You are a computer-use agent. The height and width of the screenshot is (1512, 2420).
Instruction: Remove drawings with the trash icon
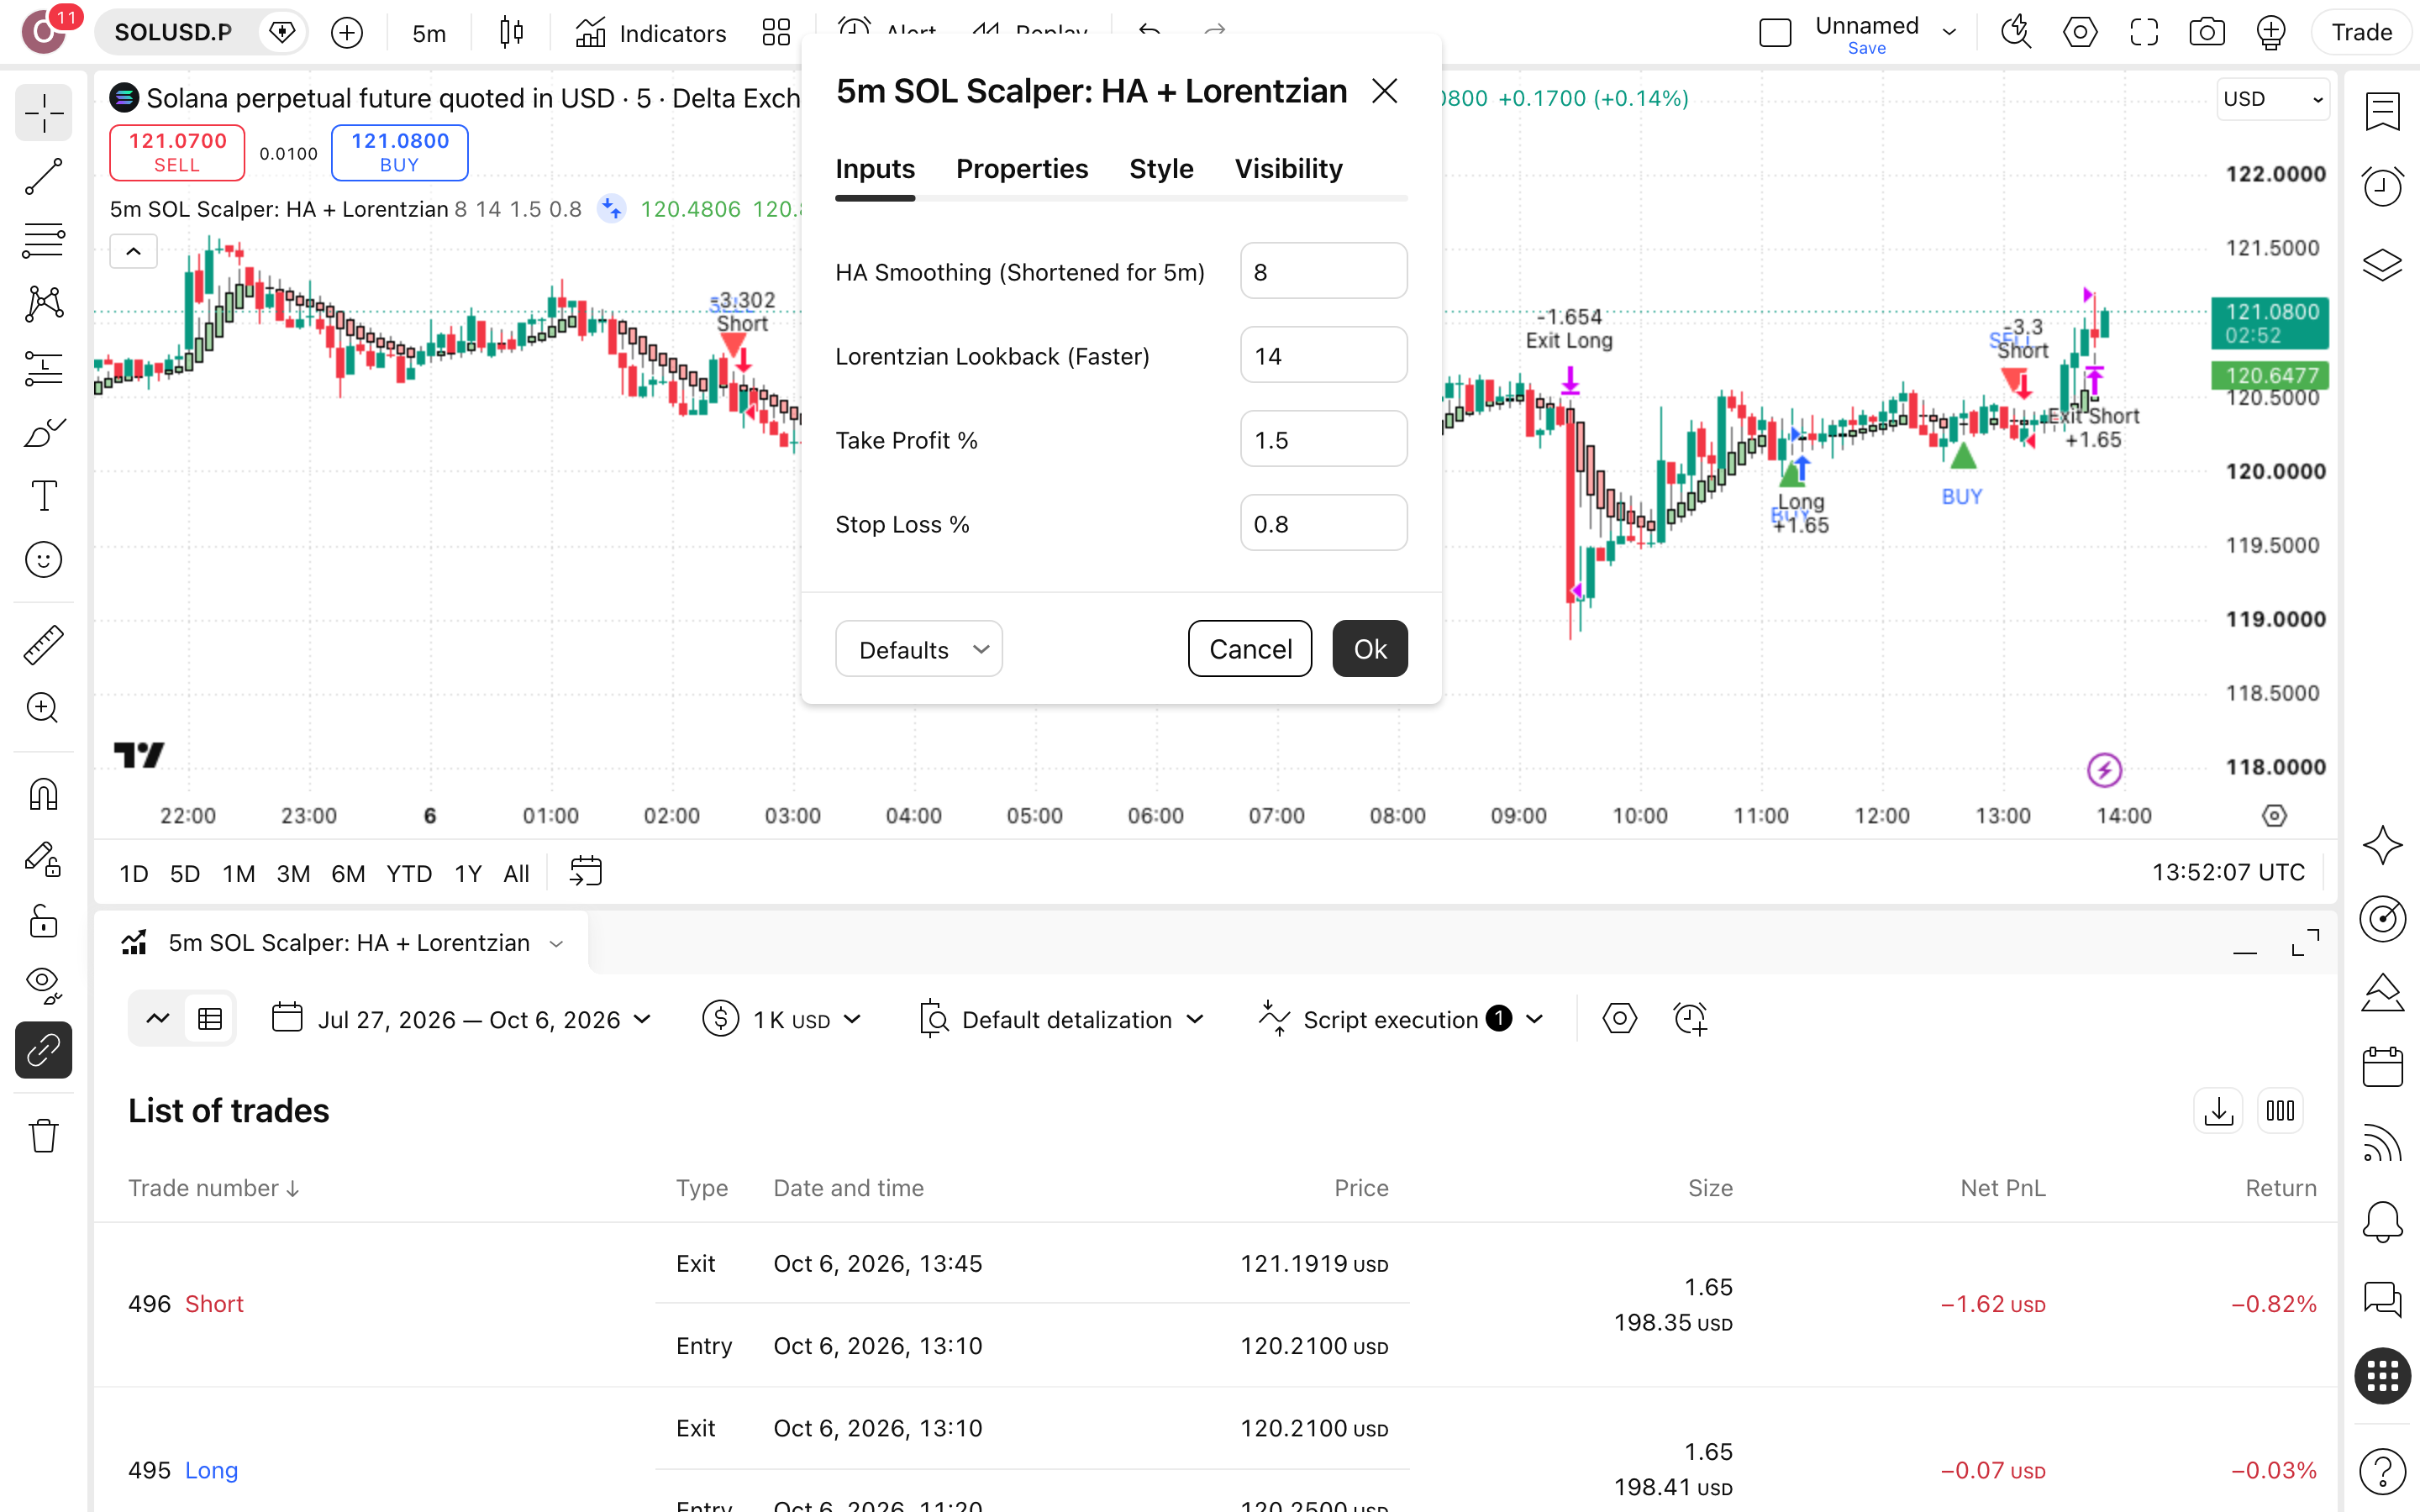(x=43, y=1136)
